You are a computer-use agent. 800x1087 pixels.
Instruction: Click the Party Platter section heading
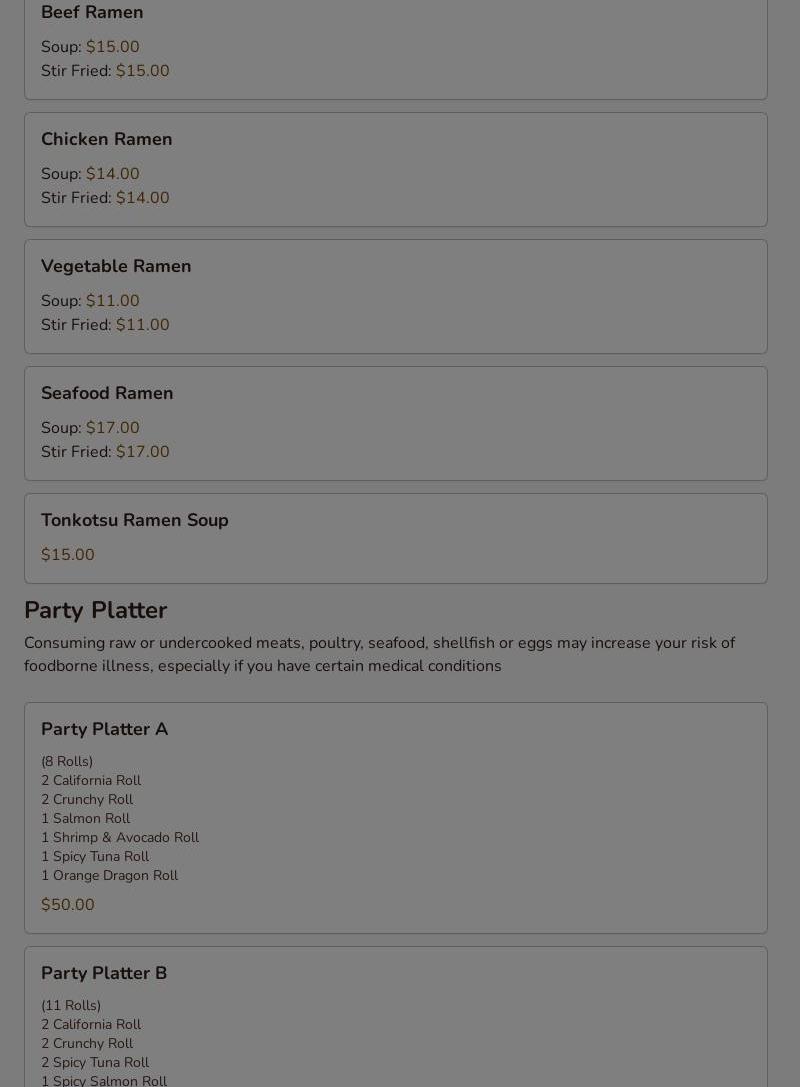pyautogui.click(x=96, y=610)
